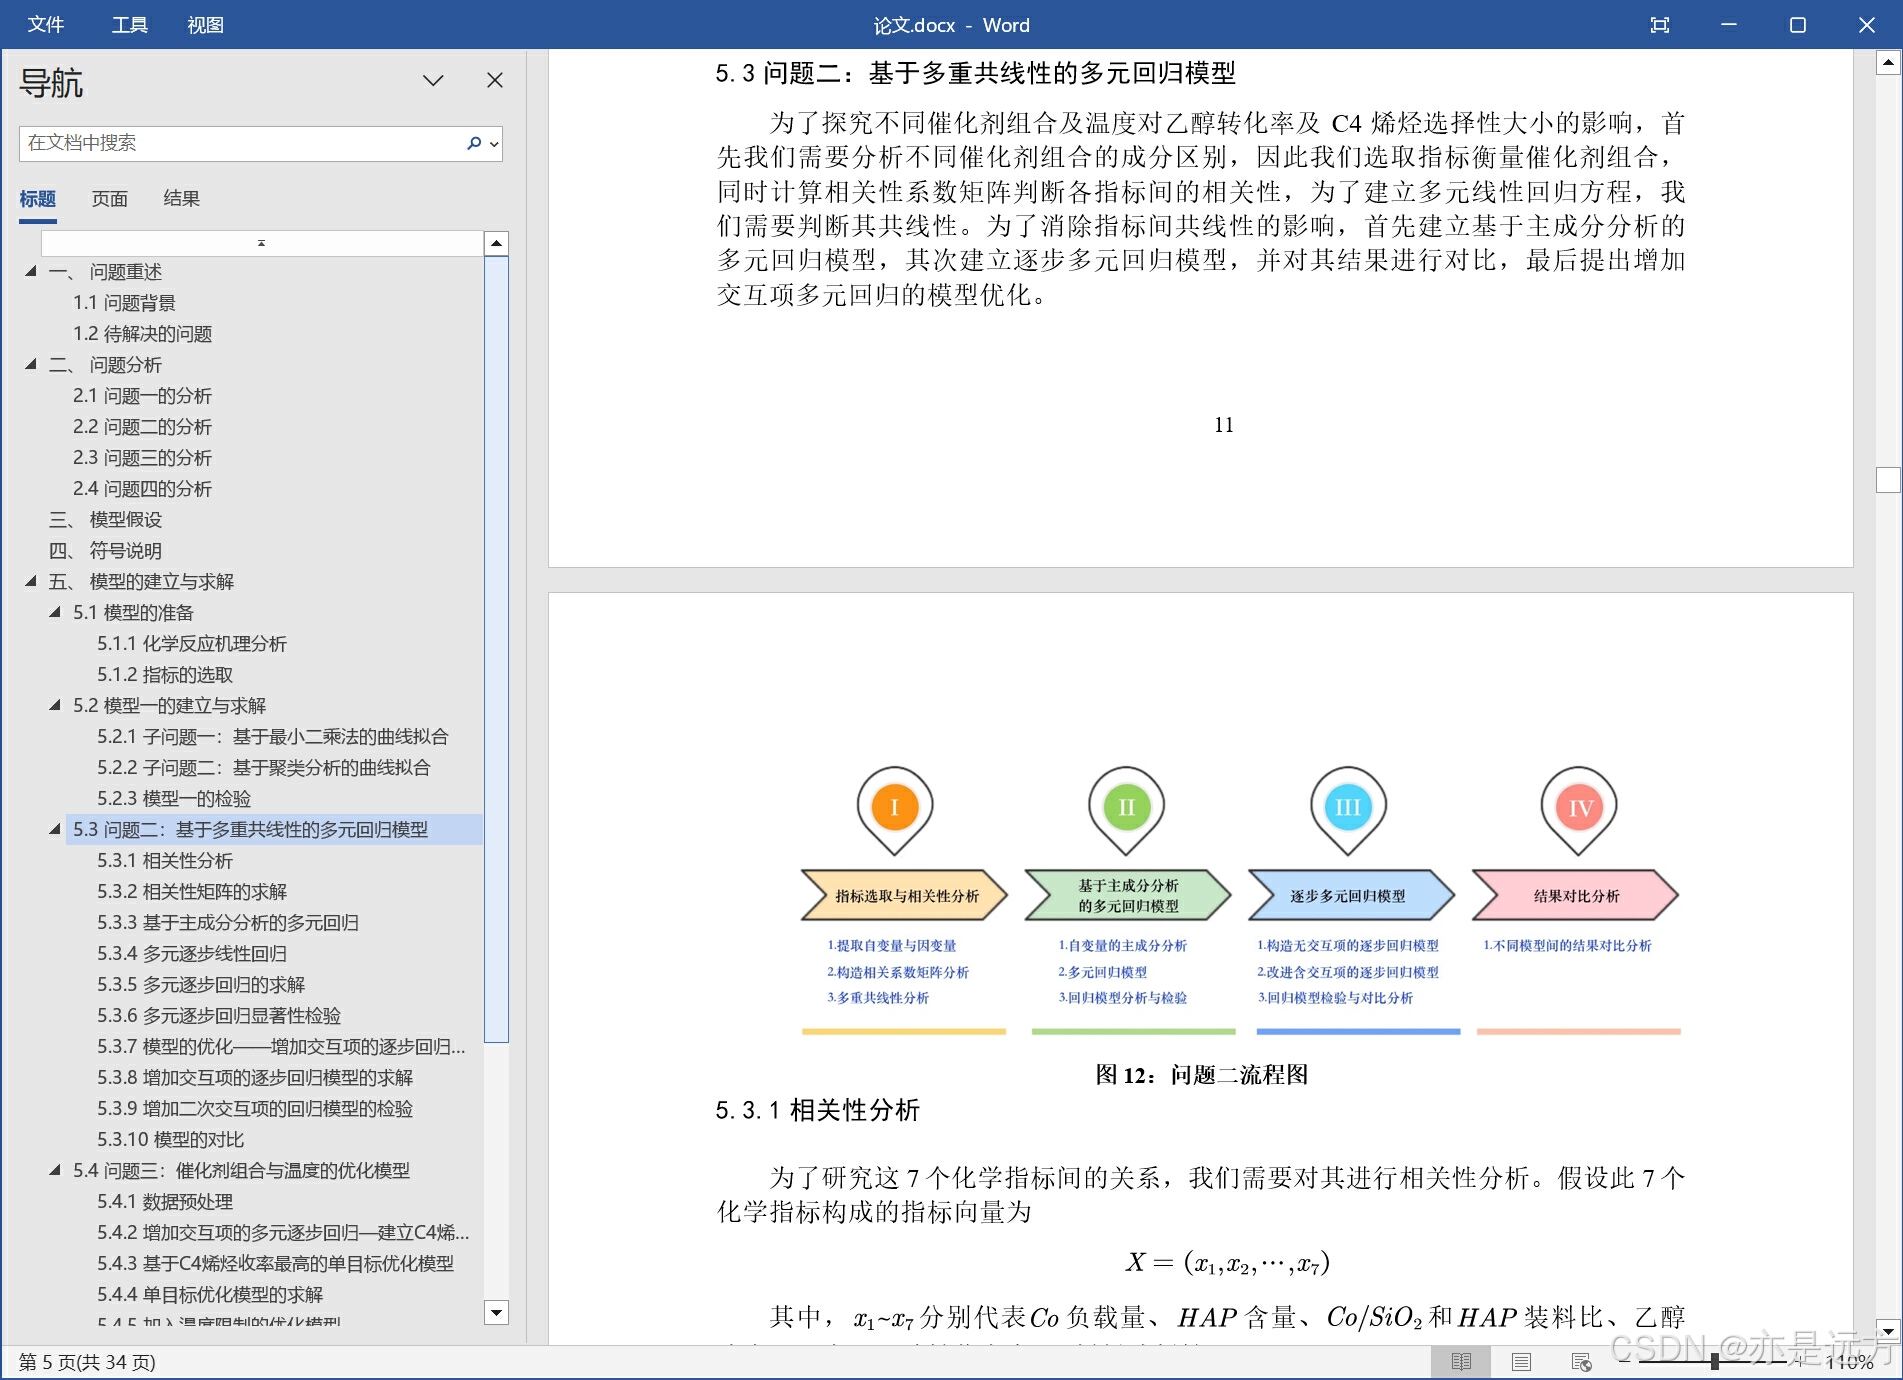Go to heading 5.2.1 子问题一

point(272,736)
